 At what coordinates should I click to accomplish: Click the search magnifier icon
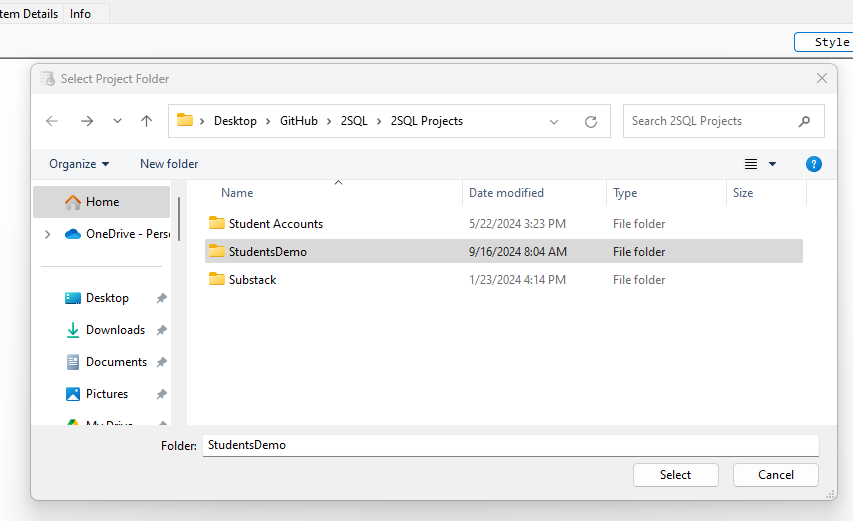[804, 121]
